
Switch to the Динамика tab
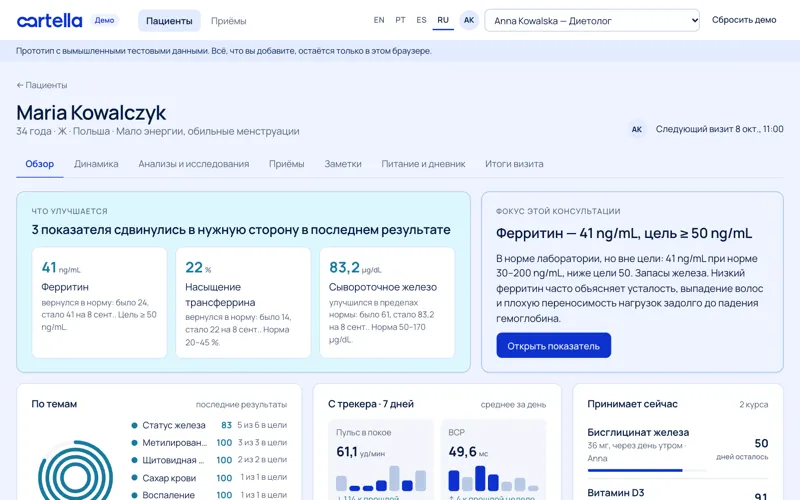[x=96, y=164]
